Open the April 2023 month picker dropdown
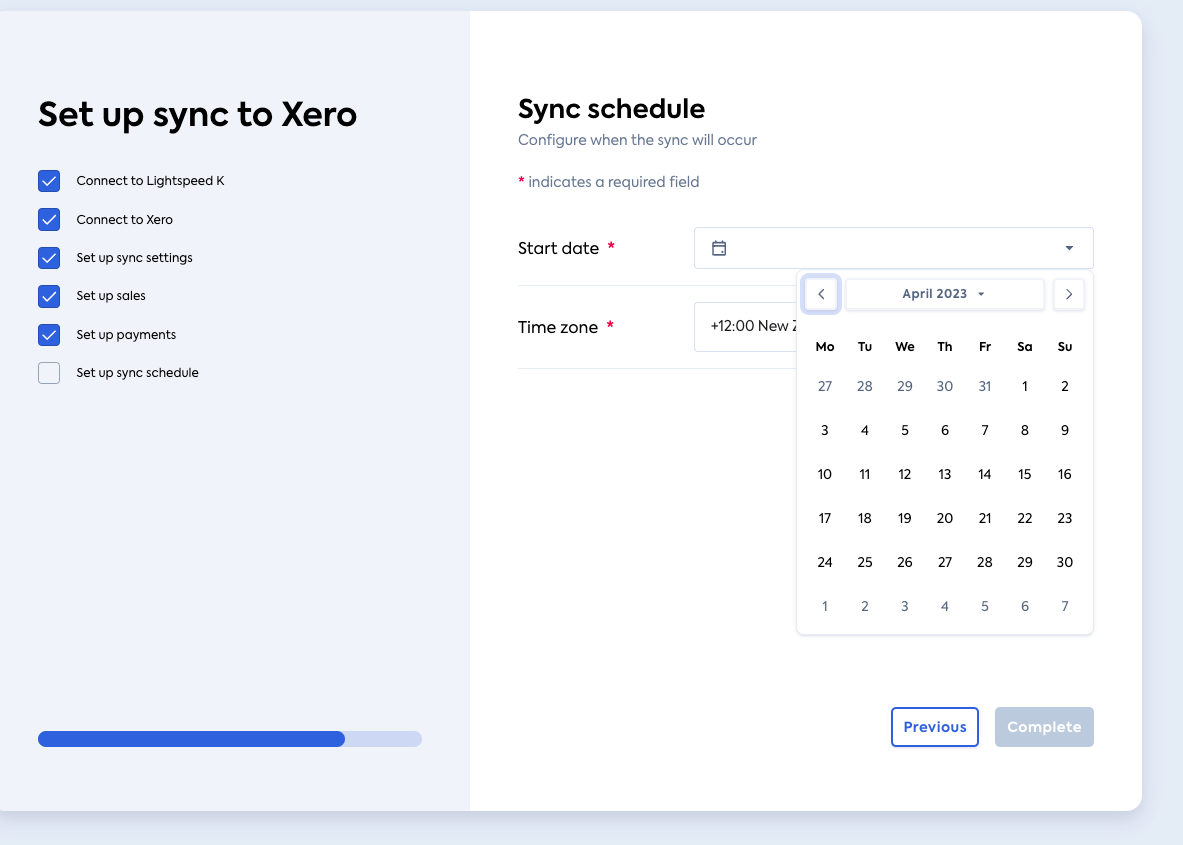Image resolution: width=1183 pixels, height=845 pixels. point(944,293)
